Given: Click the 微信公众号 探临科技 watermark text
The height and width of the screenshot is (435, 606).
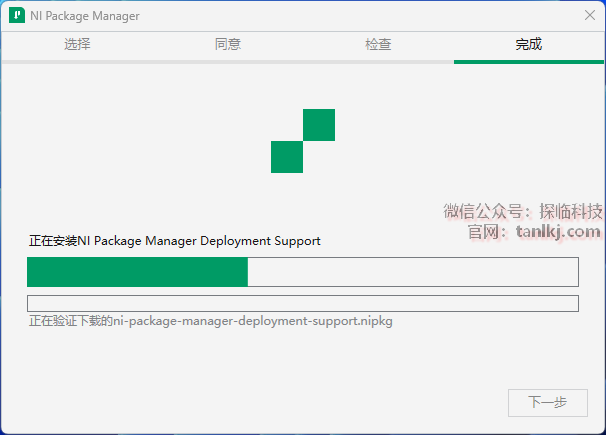Looking at the screenshot, I should [x=523, y=212].
